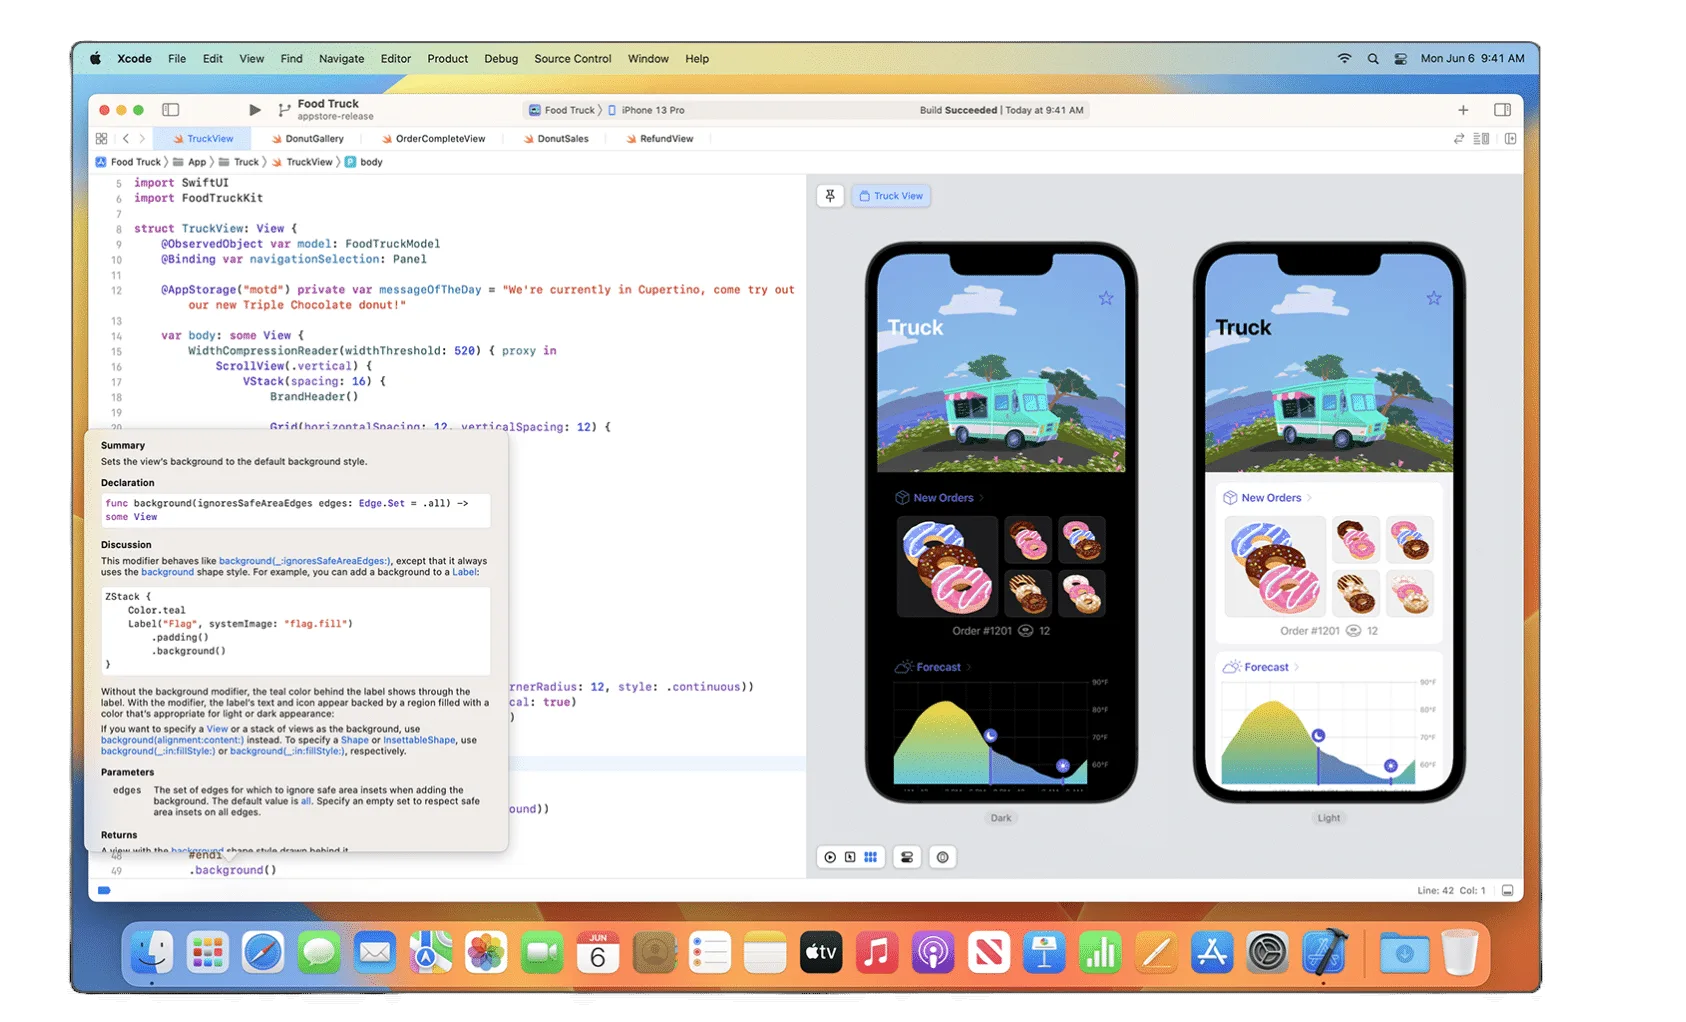Open New Orders in dark preview
This screenshot has height=1022, width=1686.
[x=939, y=498]
